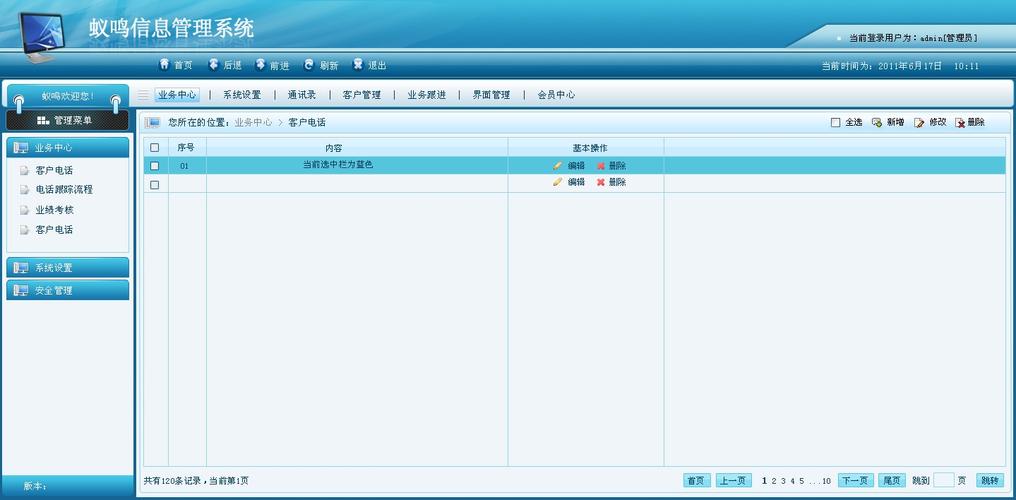Switch to the 通讯录 tab
Screen dimensions: 1016x500
tap(302, 95)
